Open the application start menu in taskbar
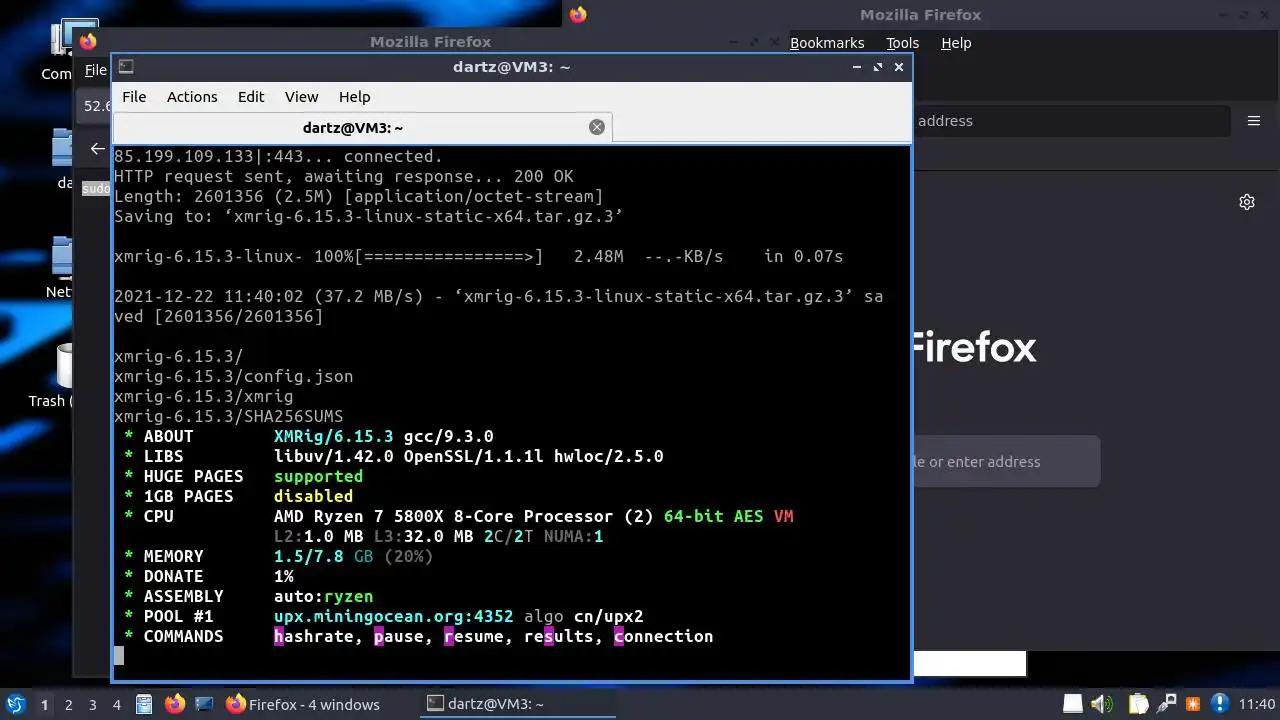Viewport: 1280px width, 720px height. pyautogui.click(x=15, y=704)
